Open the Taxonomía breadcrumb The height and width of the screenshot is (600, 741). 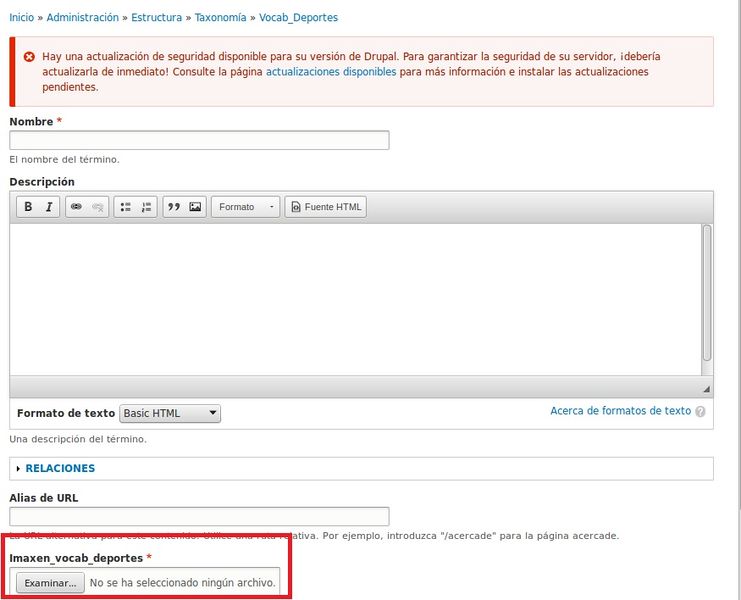coord(220,17)
